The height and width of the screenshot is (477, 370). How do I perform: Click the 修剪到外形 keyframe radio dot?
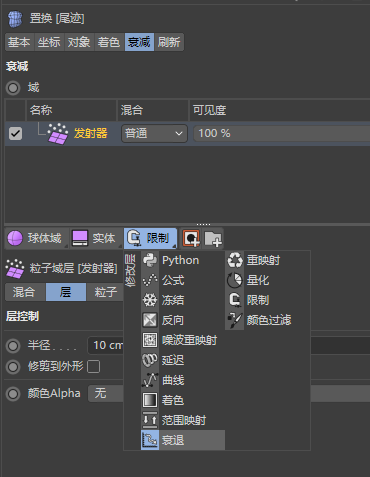click(x=13, y=367)
